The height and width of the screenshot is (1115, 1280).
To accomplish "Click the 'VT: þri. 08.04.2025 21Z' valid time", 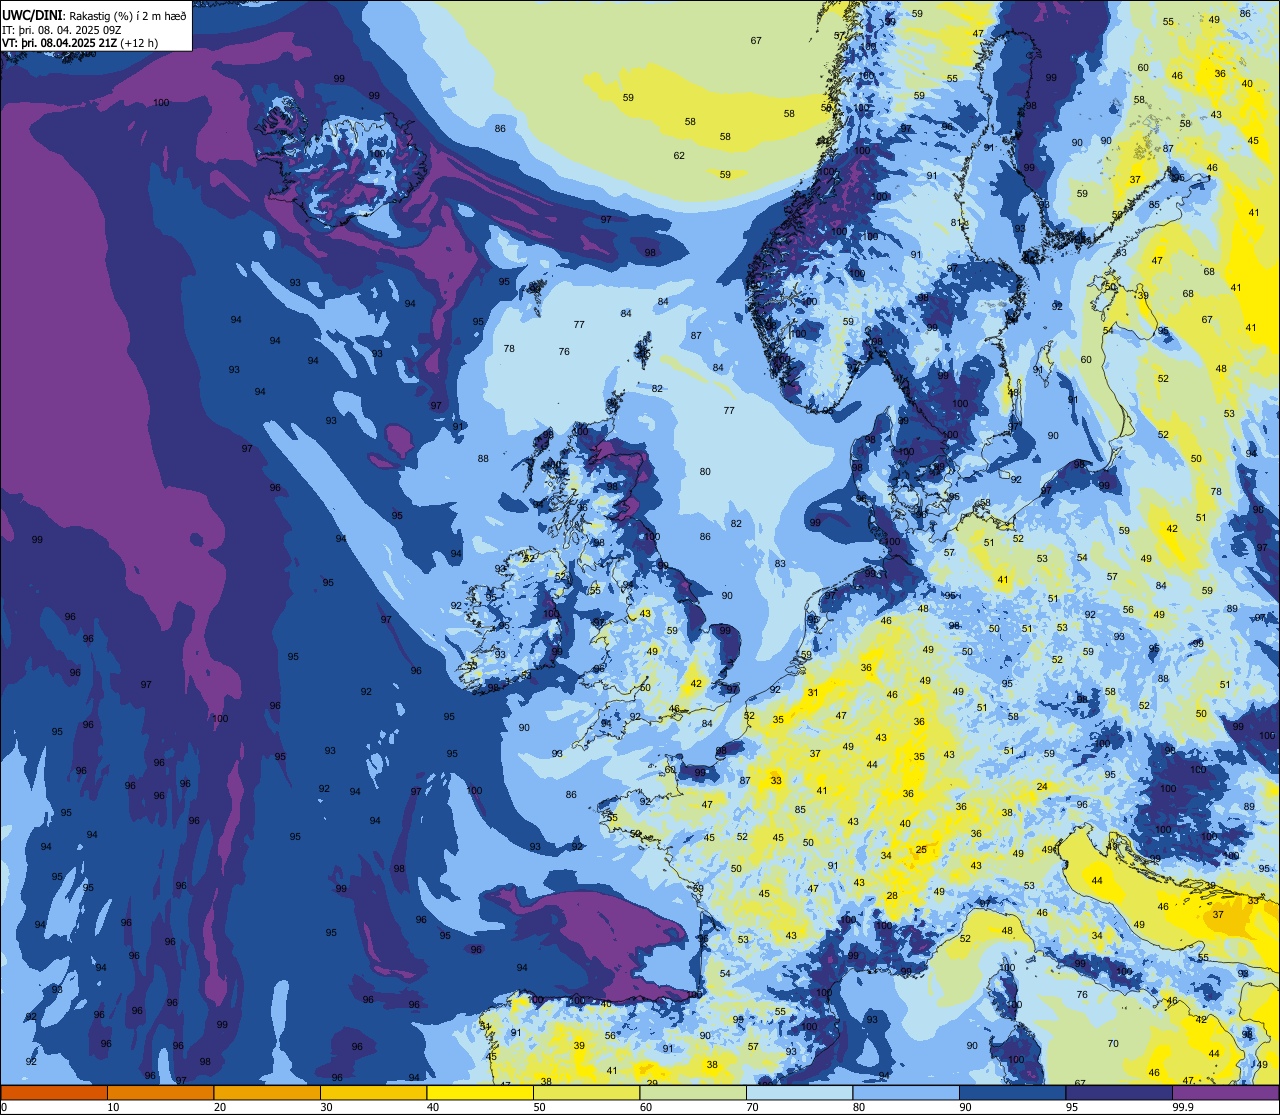I will click(x=59, y=42).
